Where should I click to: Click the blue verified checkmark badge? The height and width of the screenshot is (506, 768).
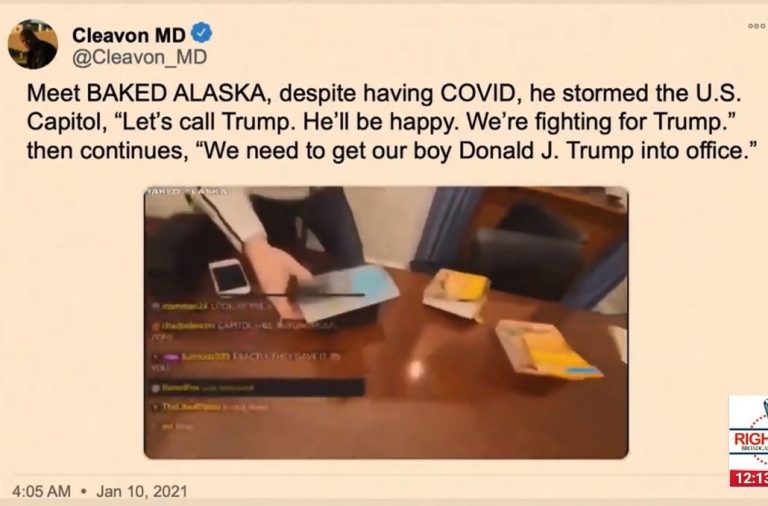click(201, 33)
